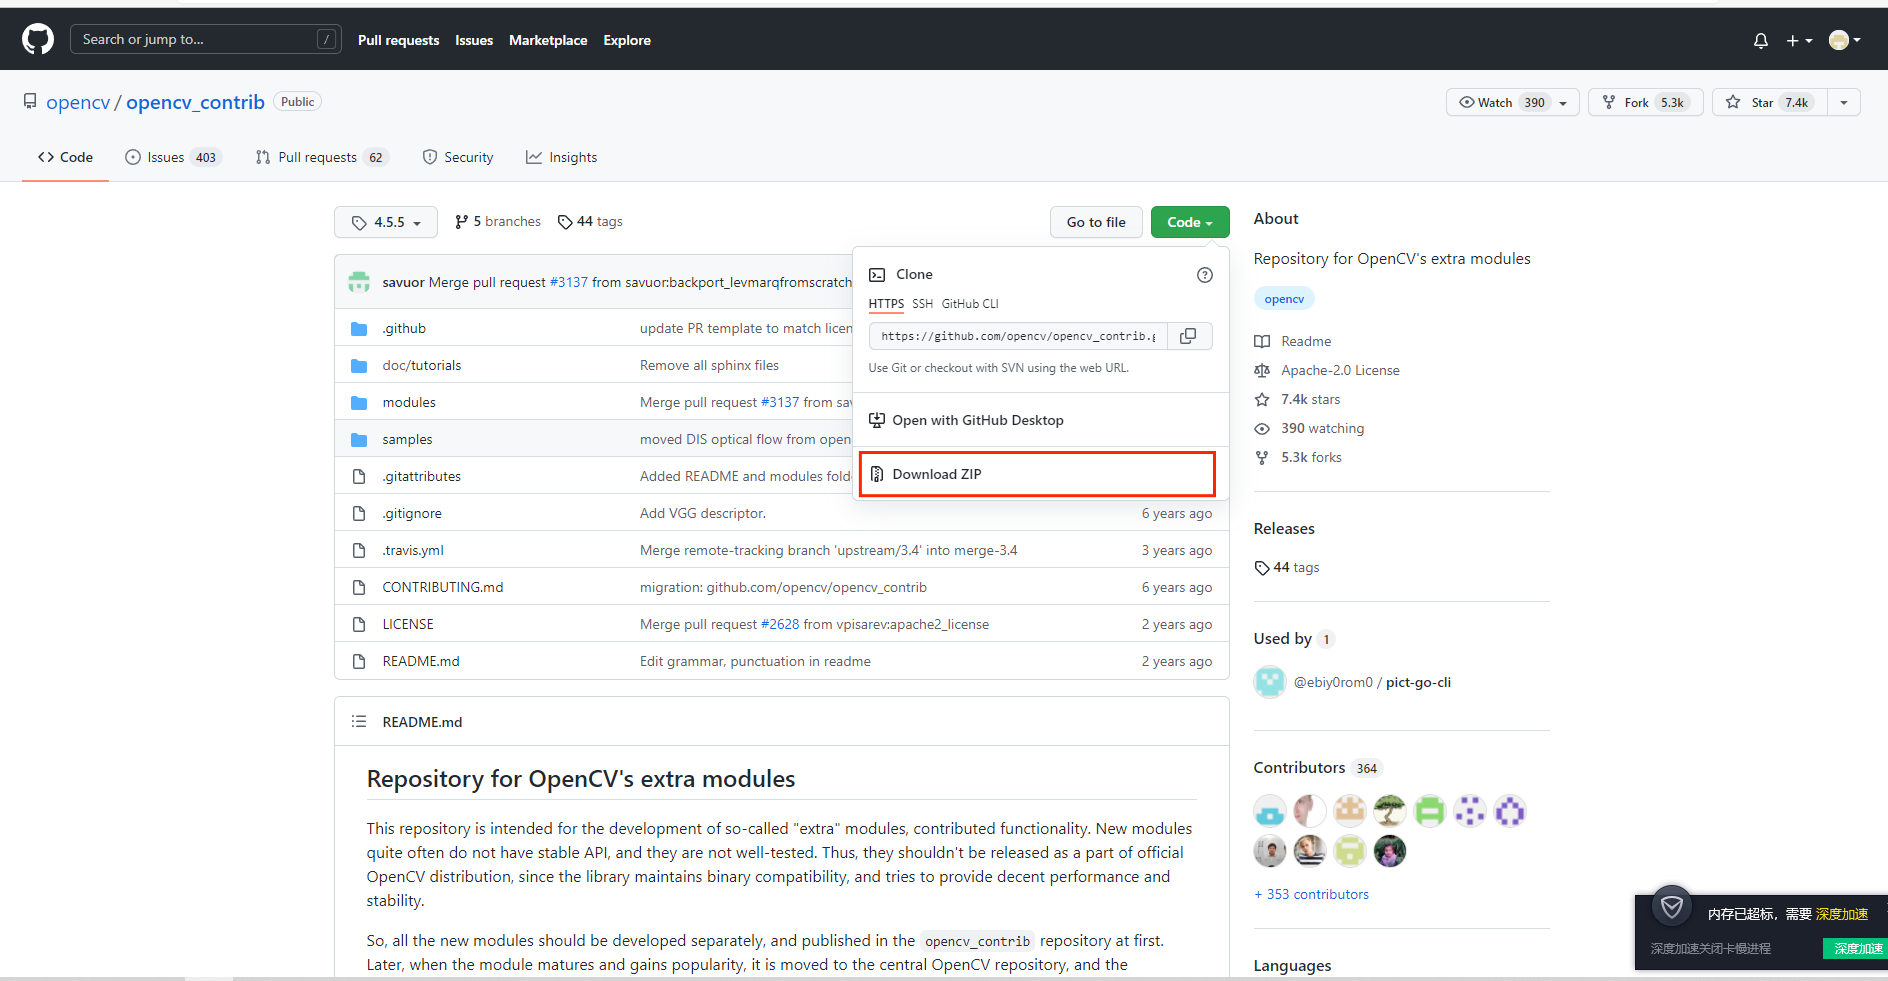
Task: Open the notifications bell
Action: [x=1760, y=40]
